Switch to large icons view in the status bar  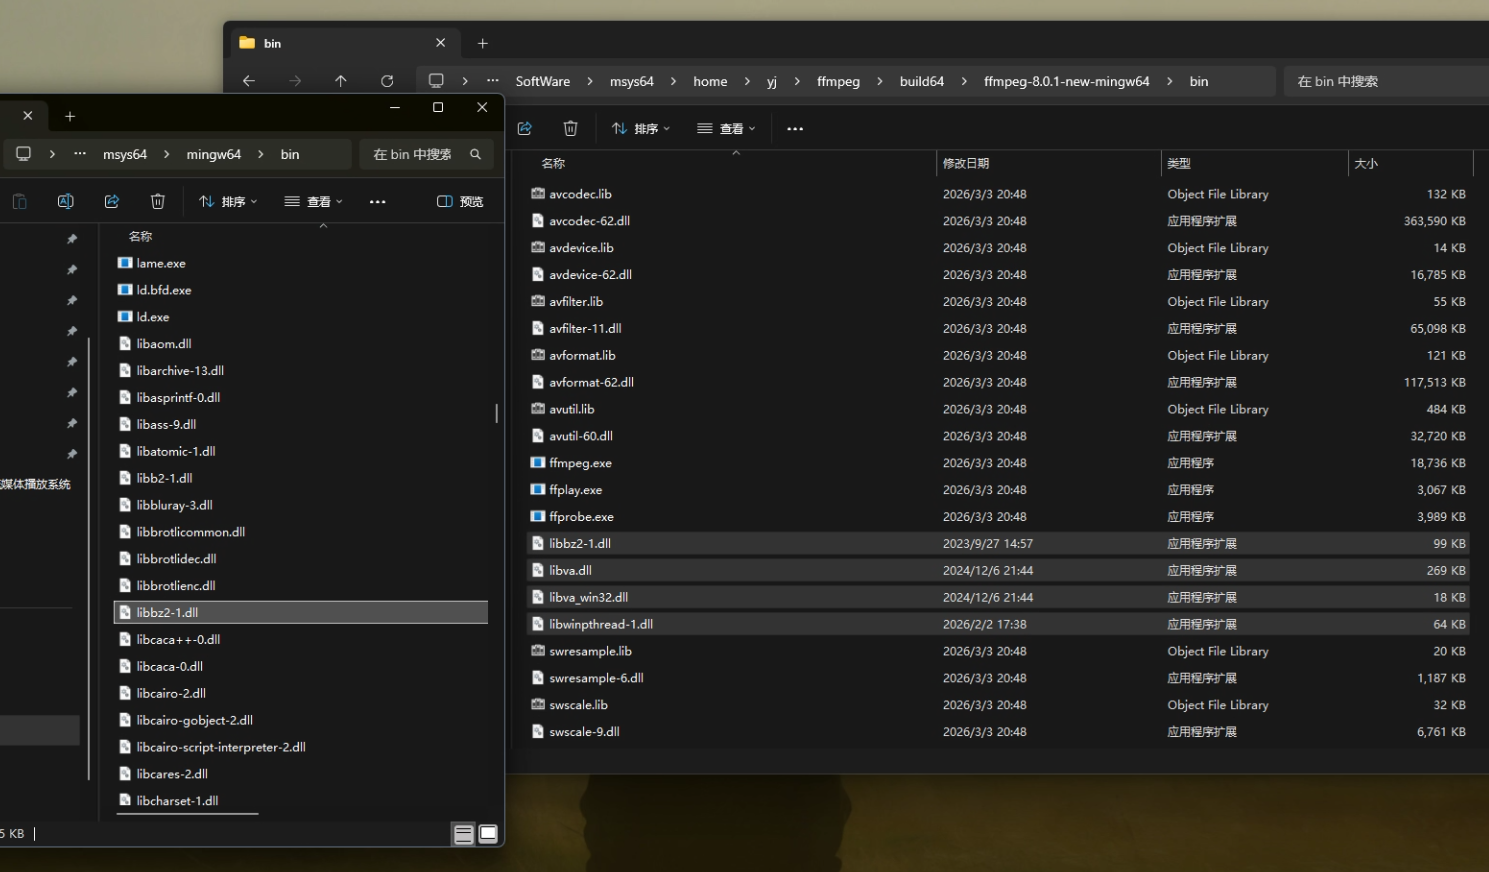pos(488,834)
